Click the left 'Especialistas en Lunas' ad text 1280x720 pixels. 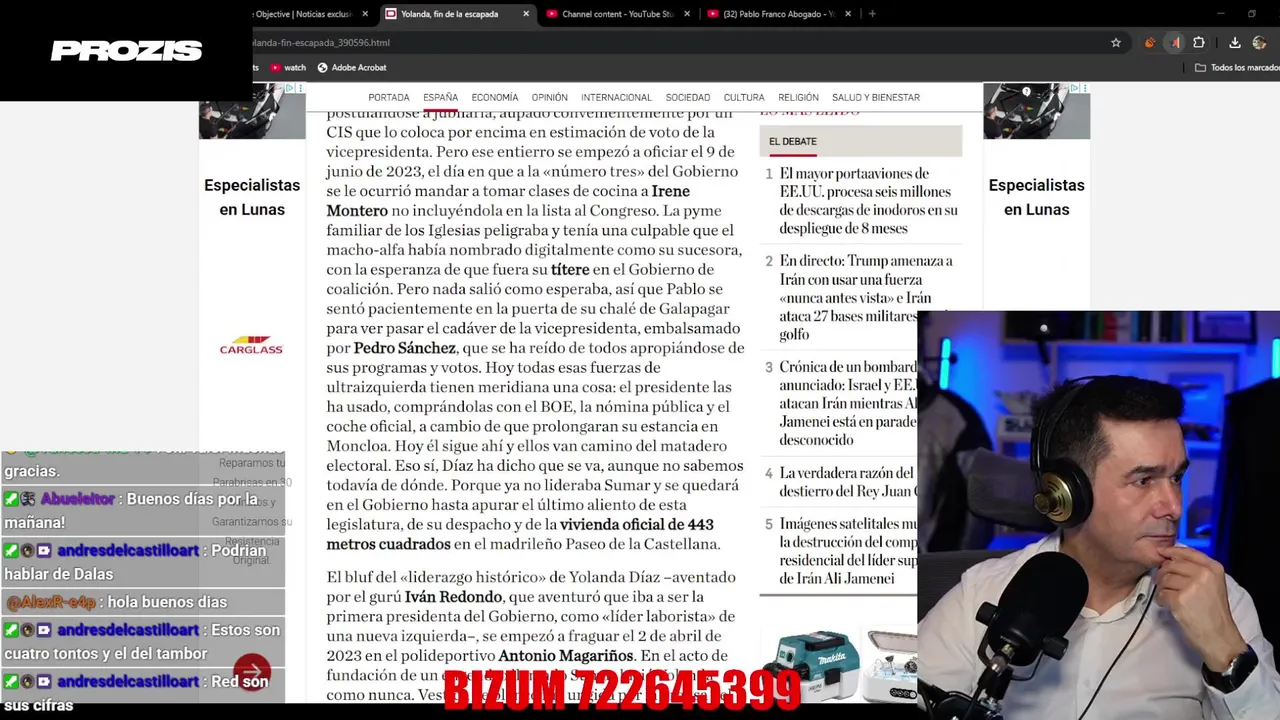pos(252,197)
